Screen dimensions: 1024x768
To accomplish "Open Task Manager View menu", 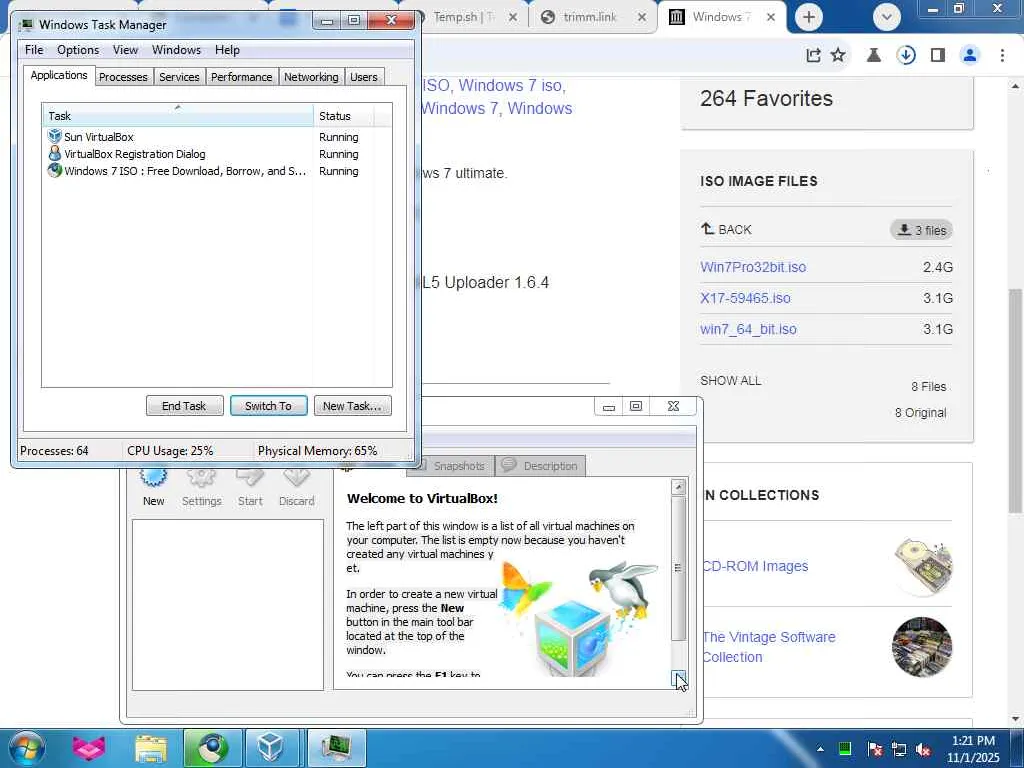I will coord(125,50).
